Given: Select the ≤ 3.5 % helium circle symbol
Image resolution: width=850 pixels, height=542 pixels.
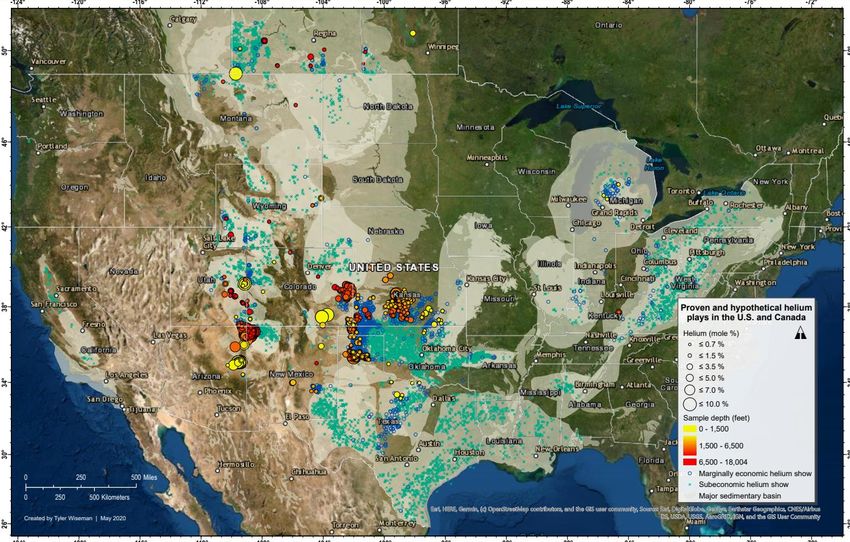Looking at the screenshot, I should pos(690,366).
